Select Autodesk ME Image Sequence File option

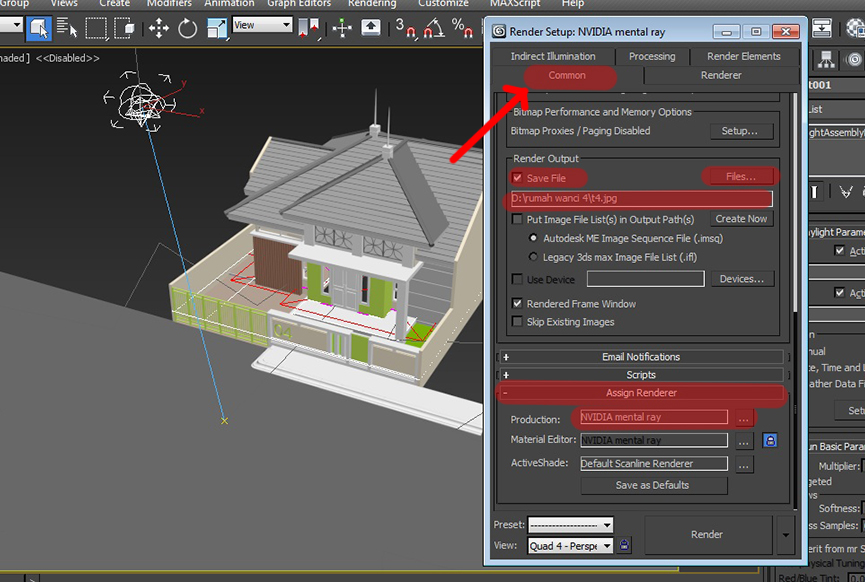click(x=533, y=238)
